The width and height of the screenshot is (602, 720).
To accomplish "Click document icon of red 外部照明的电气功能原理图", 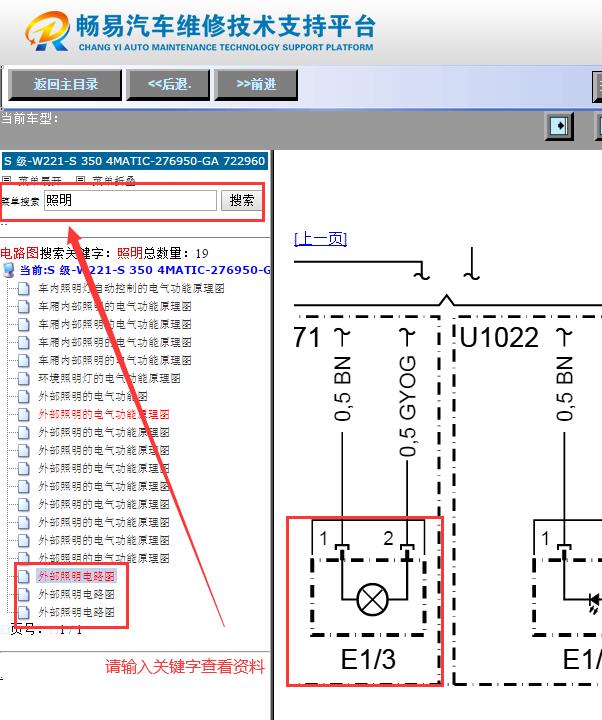I will 24,415.
